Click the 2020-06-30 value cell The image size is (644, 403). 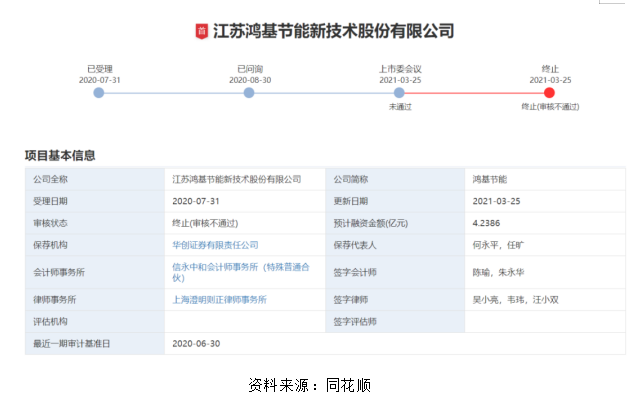[395, 344]
